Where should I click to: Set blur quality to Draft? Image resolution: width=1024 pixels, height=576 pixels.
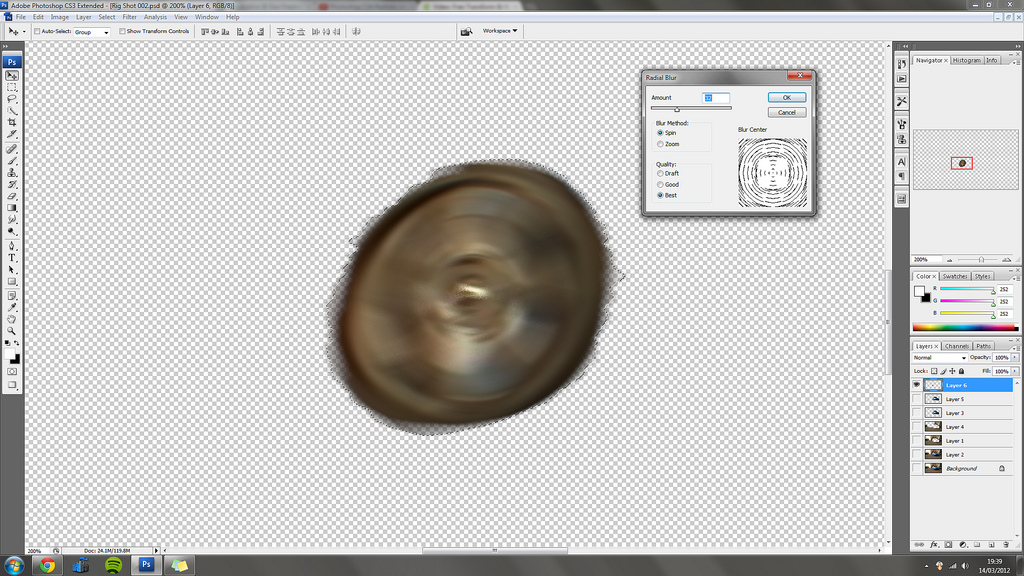click(660, 173)
